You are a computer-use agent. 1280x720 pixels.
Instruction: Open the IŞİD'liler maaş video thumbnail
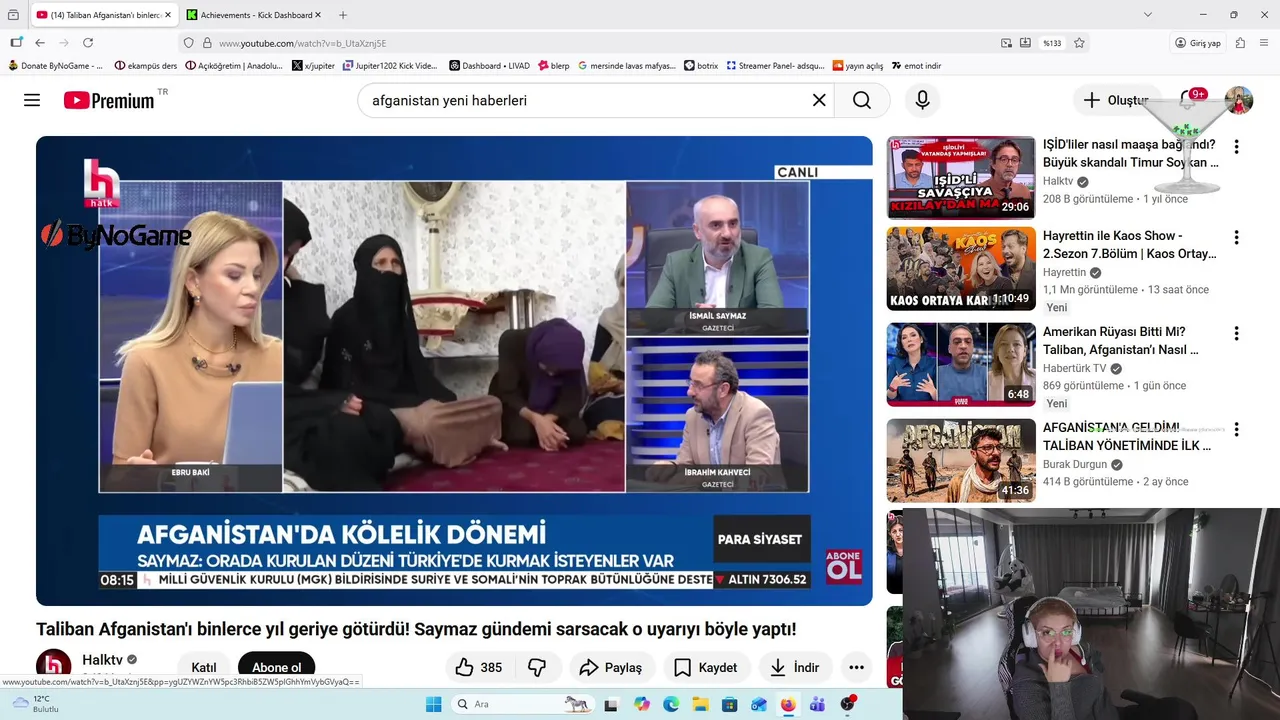tap(961, 178)
